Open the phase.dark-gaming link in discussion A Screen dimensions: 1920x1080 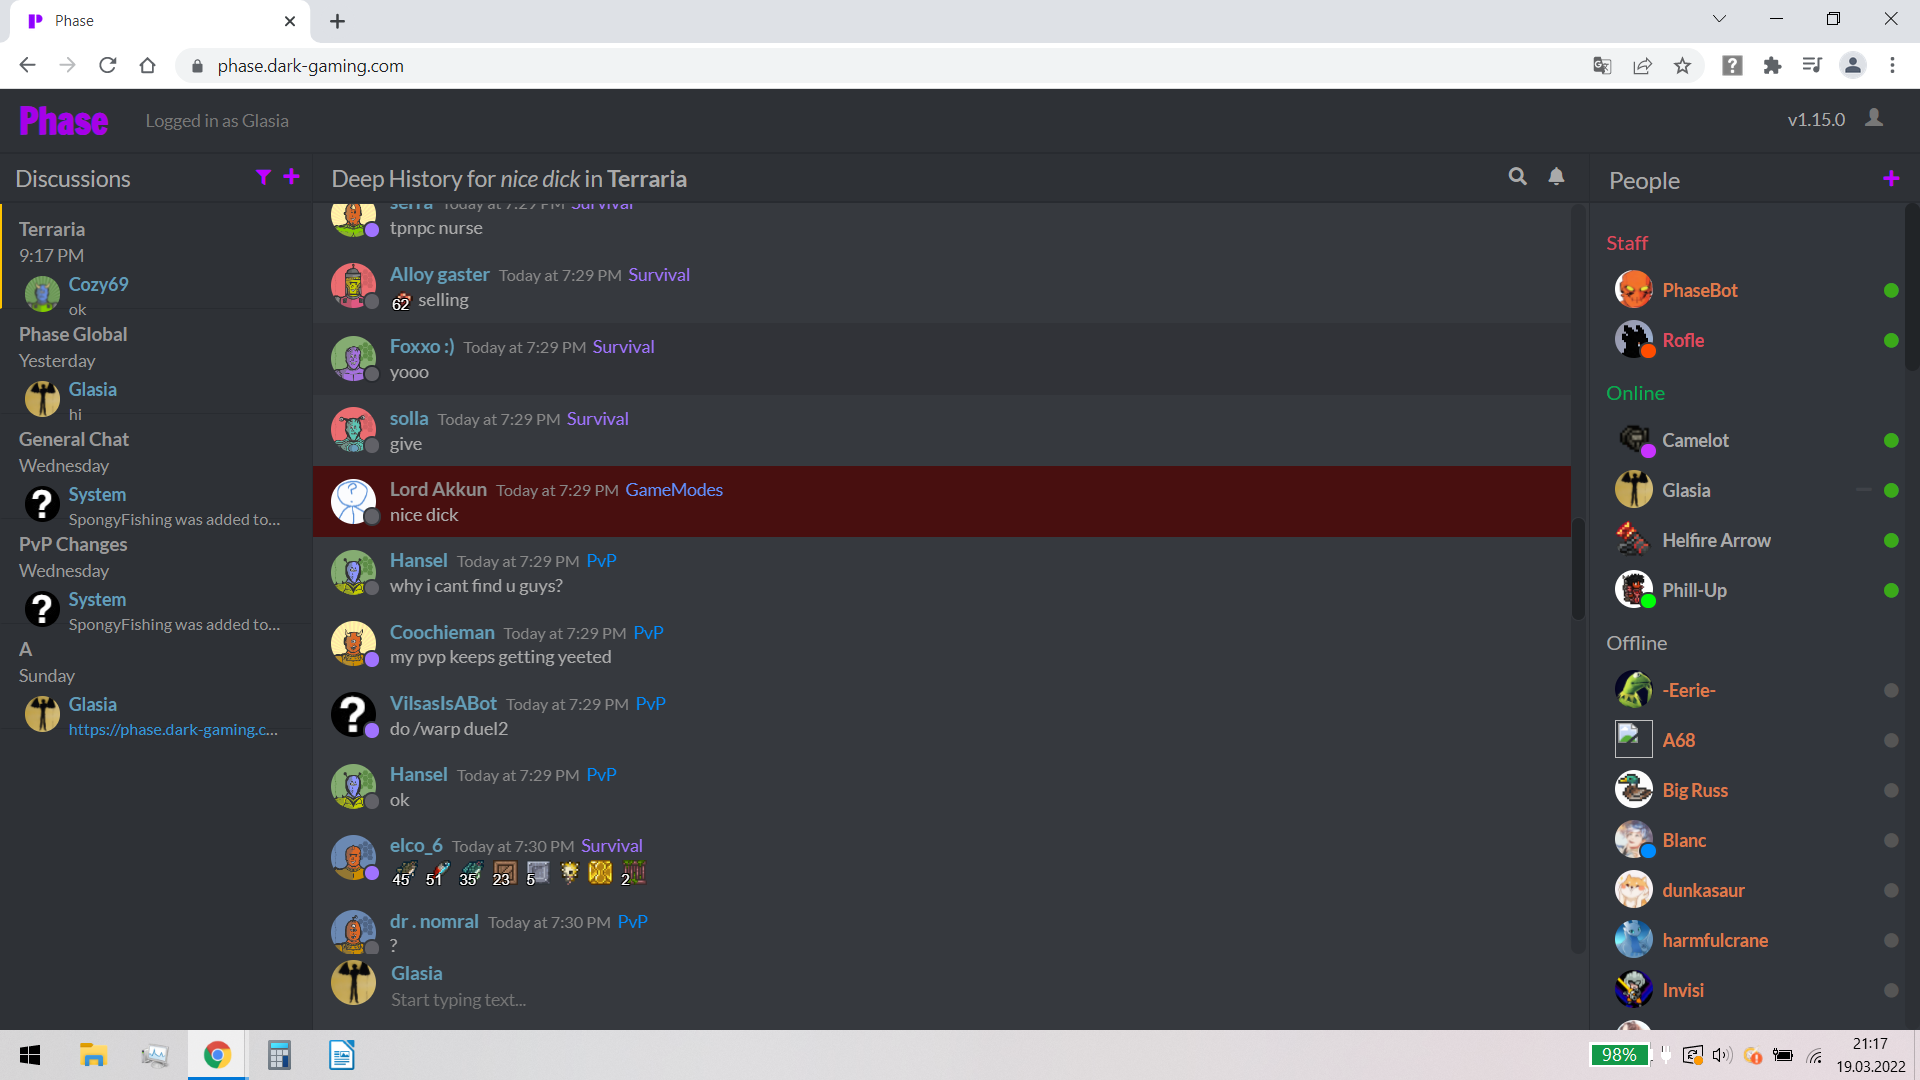point(173,730)
